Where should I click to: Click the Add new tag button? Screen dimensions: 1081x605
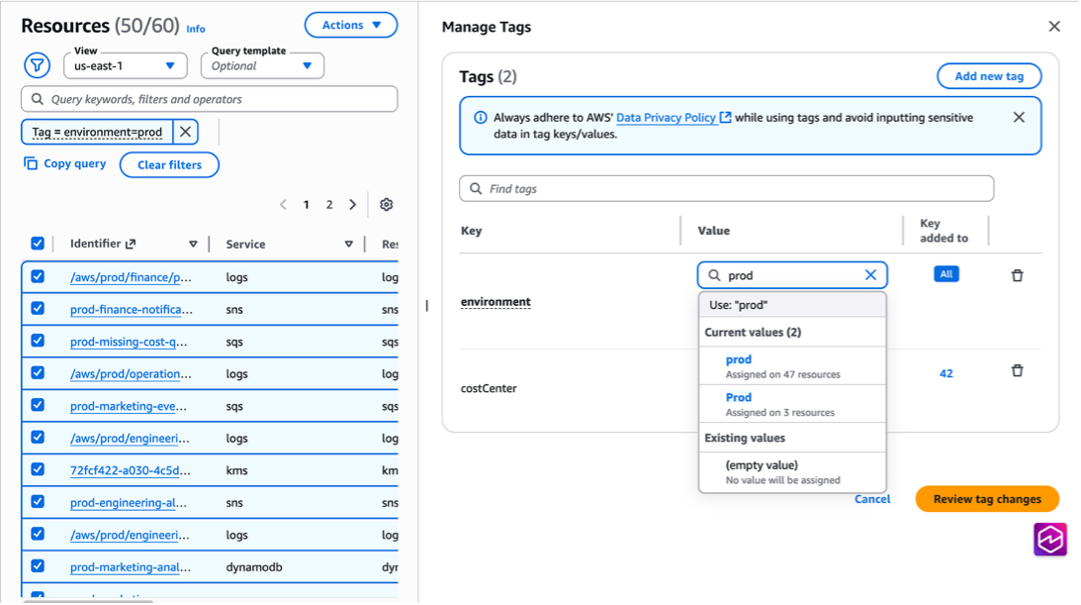point(988,75)
